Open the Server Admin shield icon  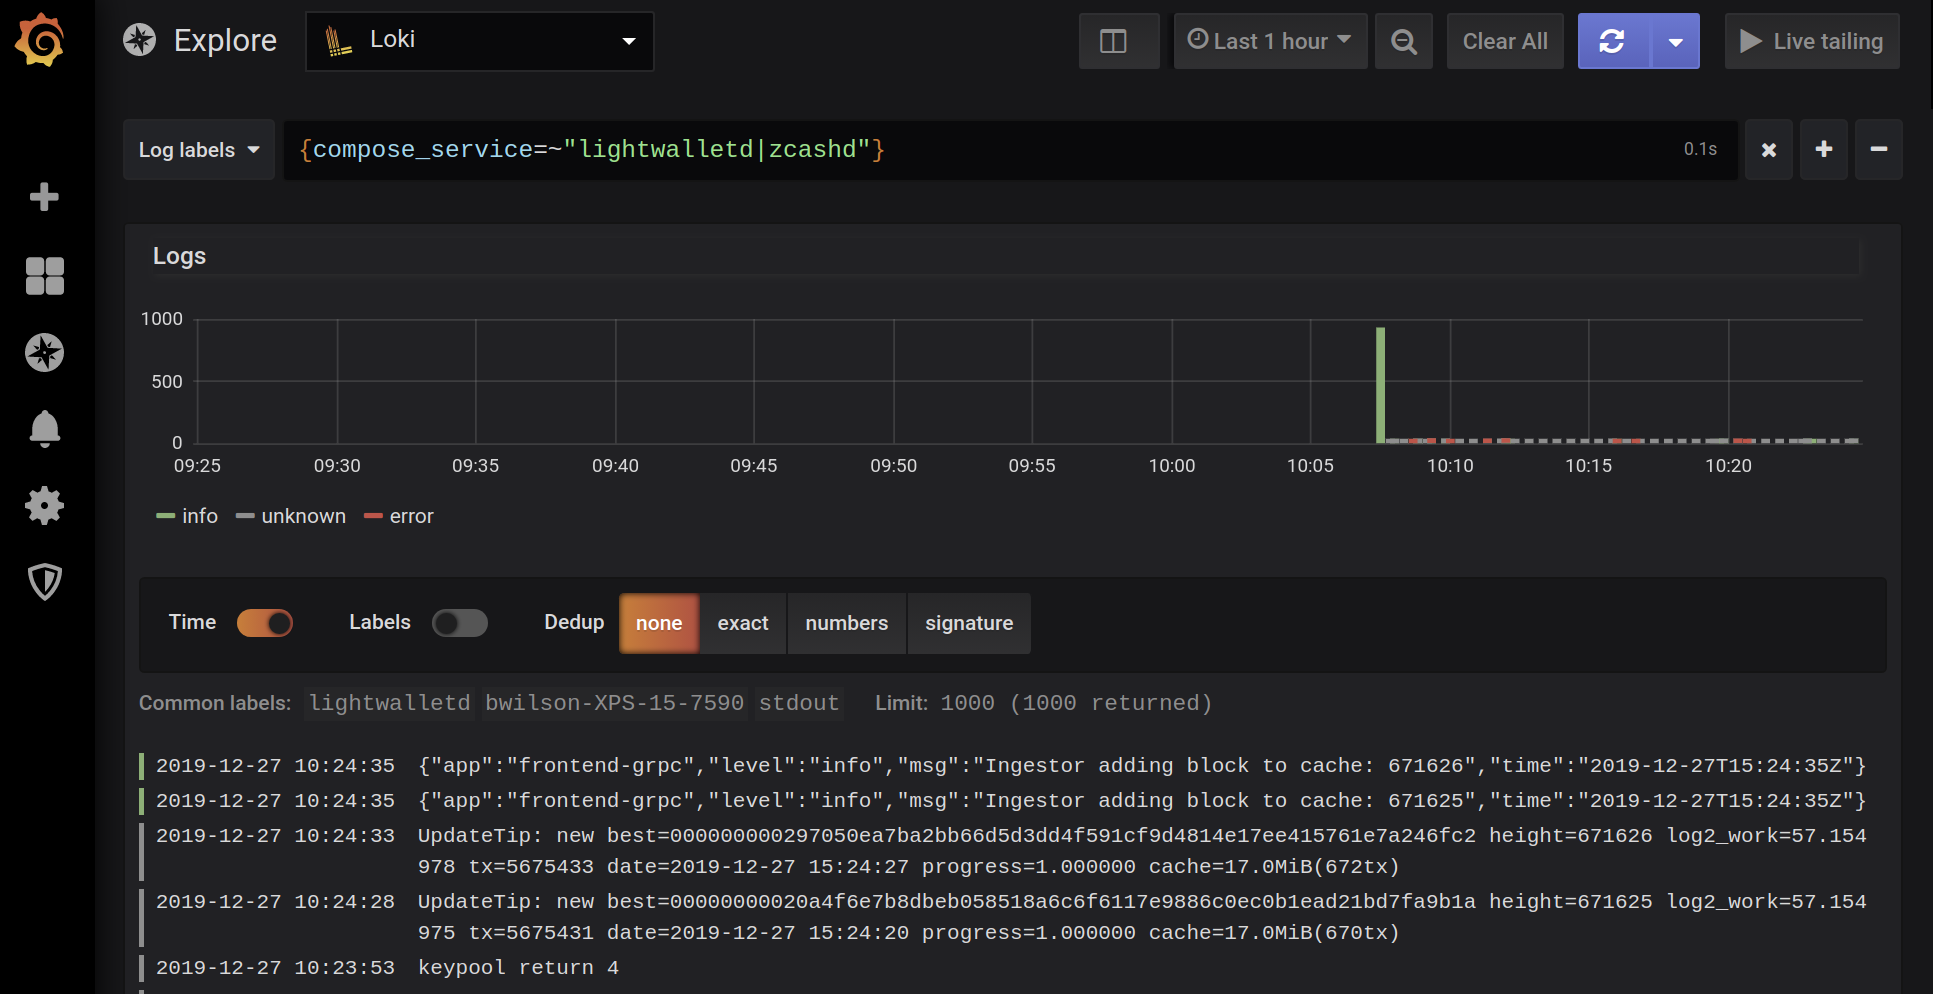(x=44, y=581)
